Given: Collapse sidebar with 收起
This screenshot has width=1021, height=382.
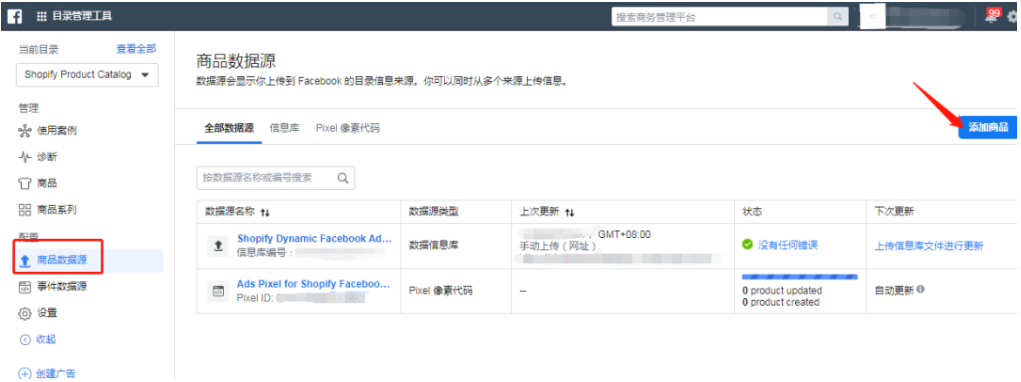Looking at the screenshot, I should 38,339.
